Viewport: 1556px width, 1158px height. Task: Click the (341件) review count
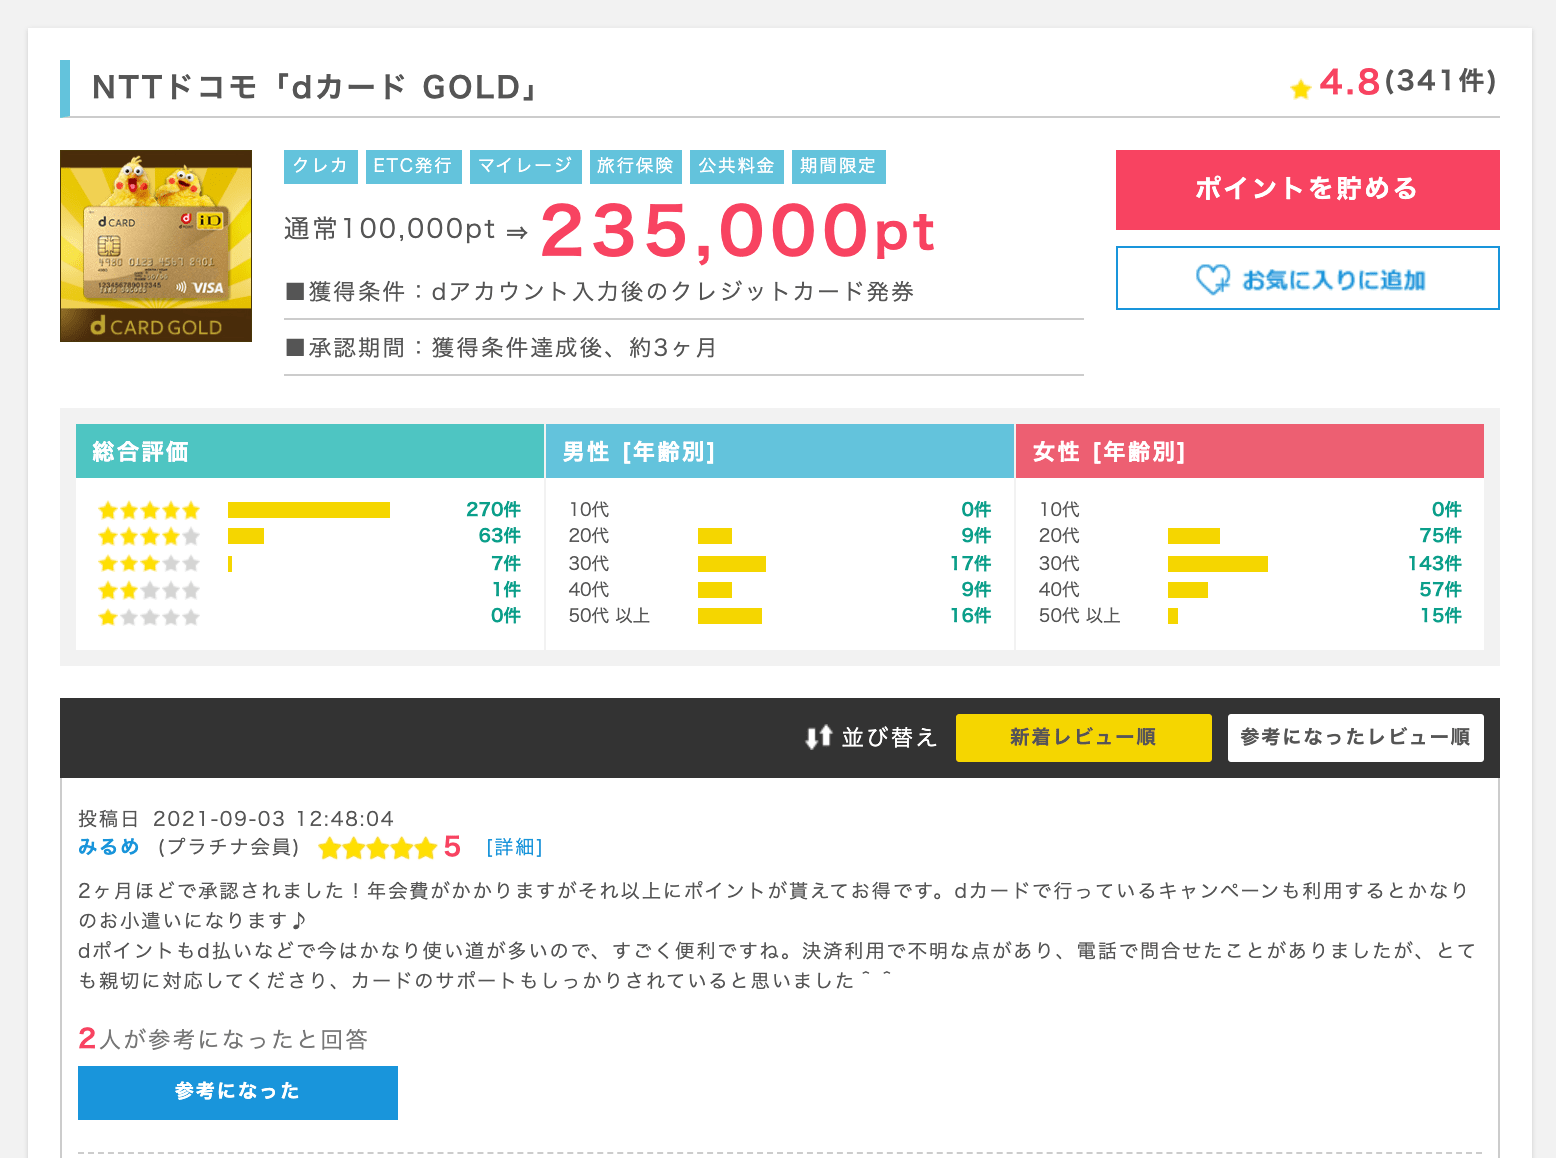point(1441,81)
